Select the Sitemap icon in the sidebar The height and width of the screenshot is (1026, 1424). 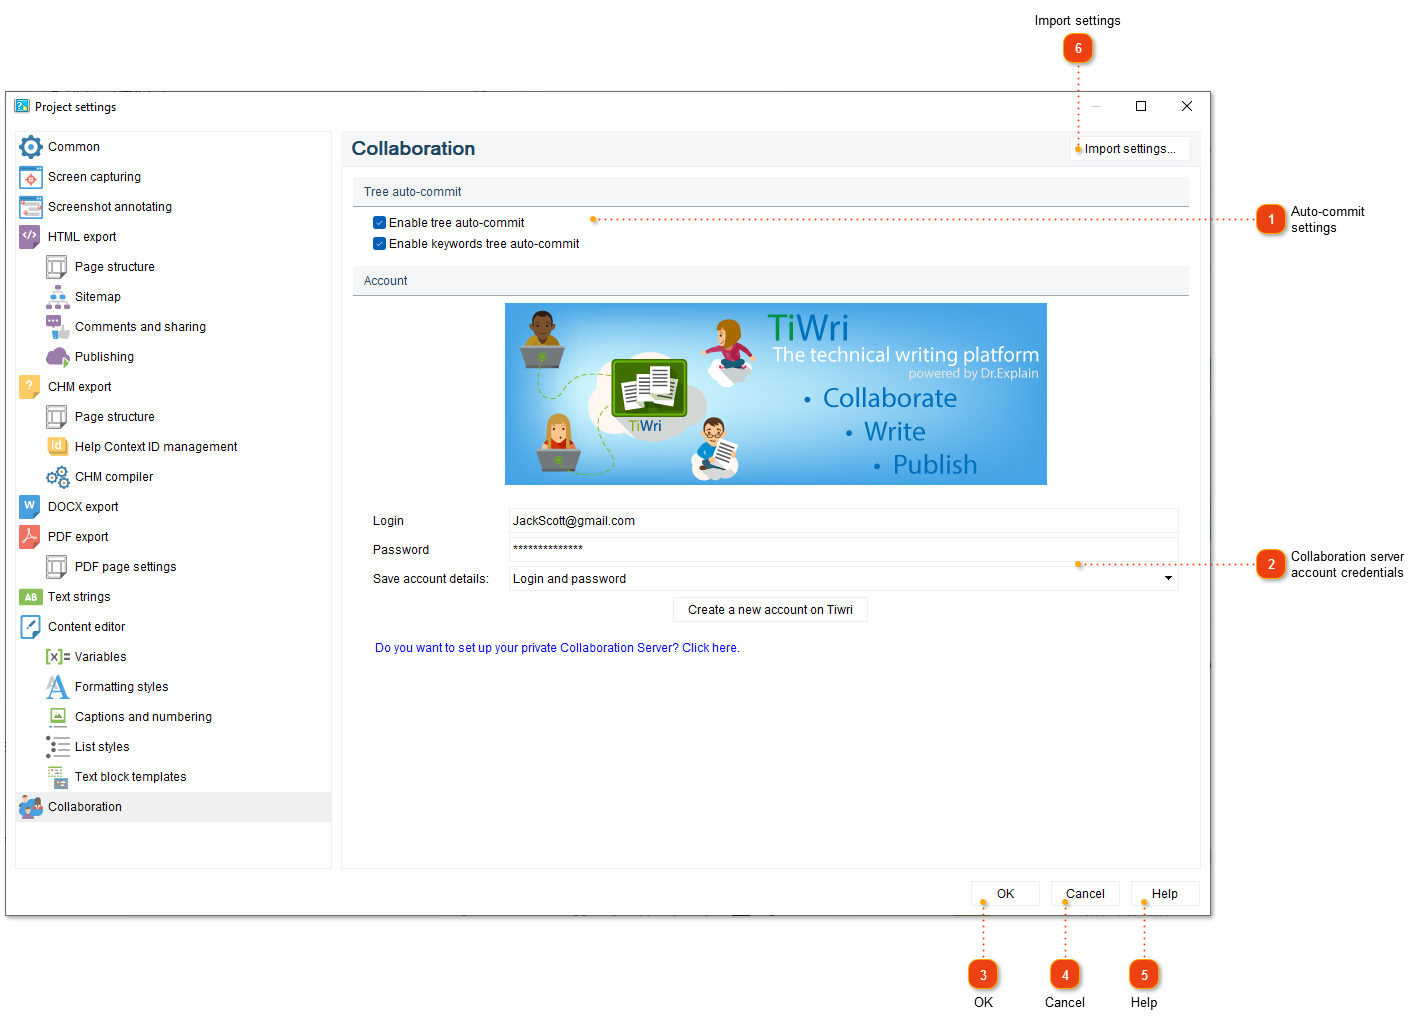click(57, 296)
